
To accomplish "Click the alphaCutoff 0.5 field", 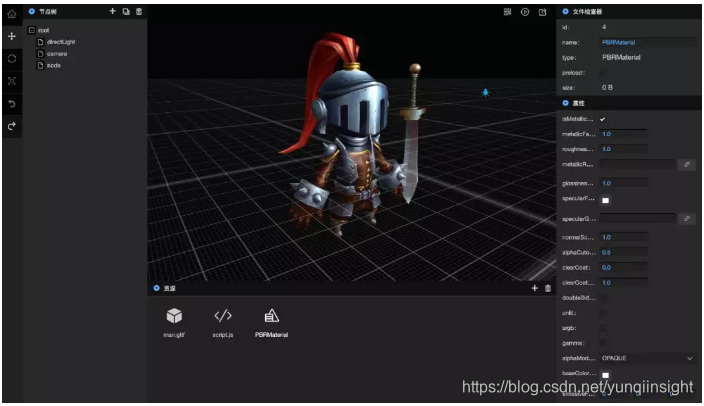I will [624, 252].
